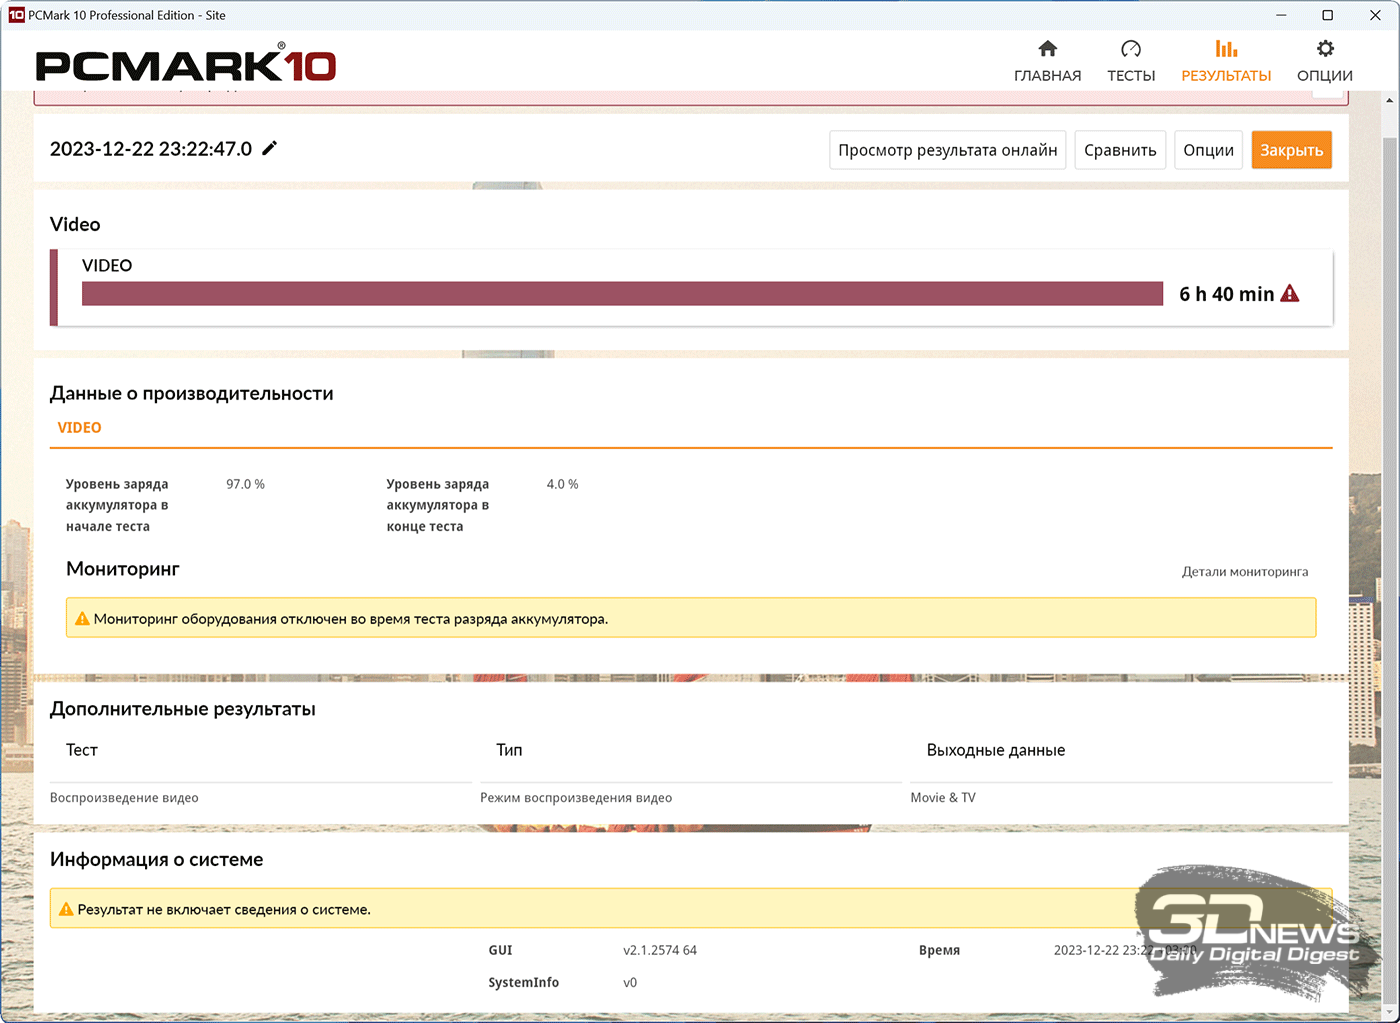Click the monitoring disabled warning icon
Image resolution: width=1400 pixels, height=1023 pixels.
coord(82,619)
